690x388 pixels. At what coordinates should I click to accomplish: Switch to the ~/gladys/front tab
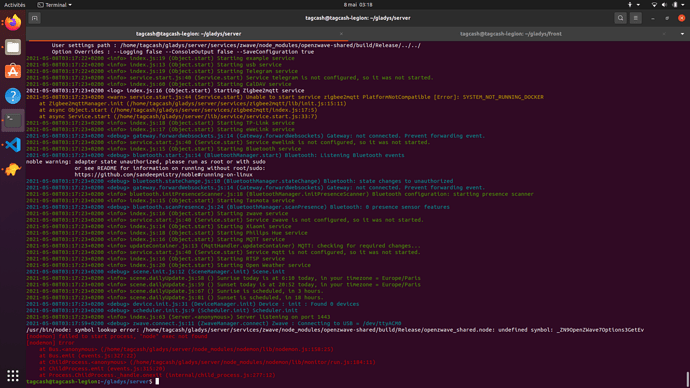510,34
